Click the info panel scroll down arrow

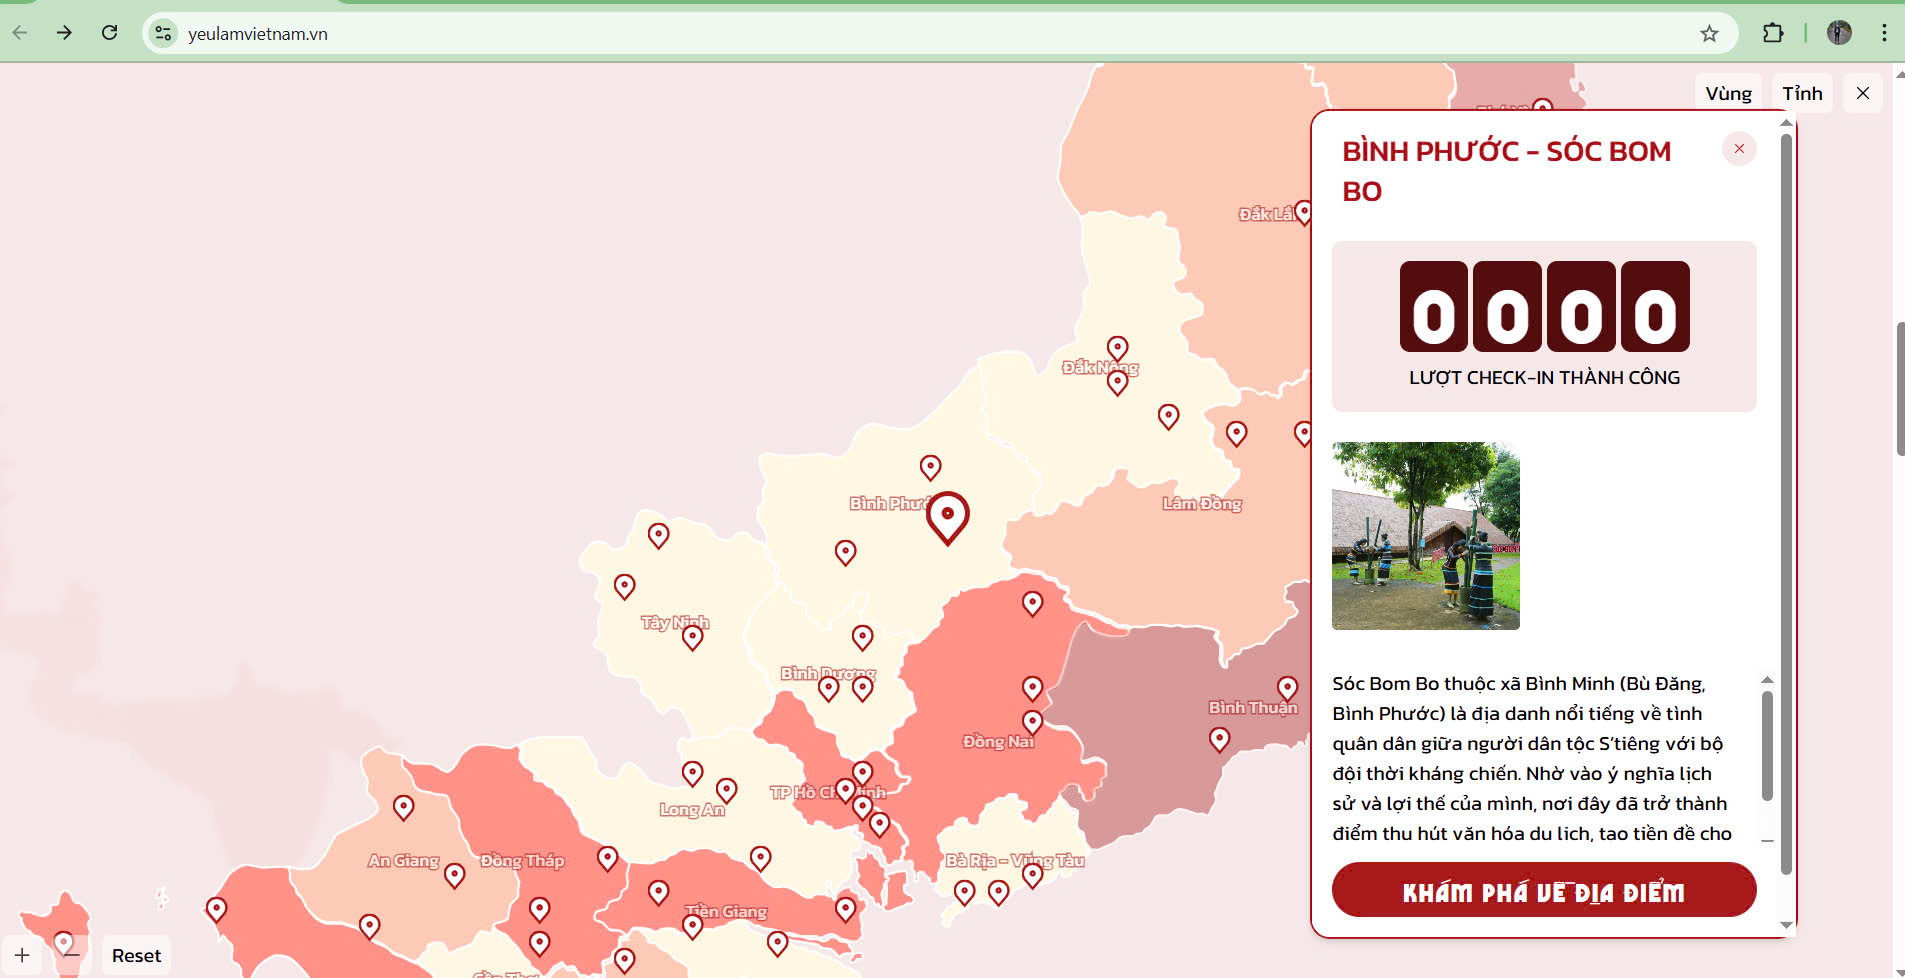(x=1786, y=925)
